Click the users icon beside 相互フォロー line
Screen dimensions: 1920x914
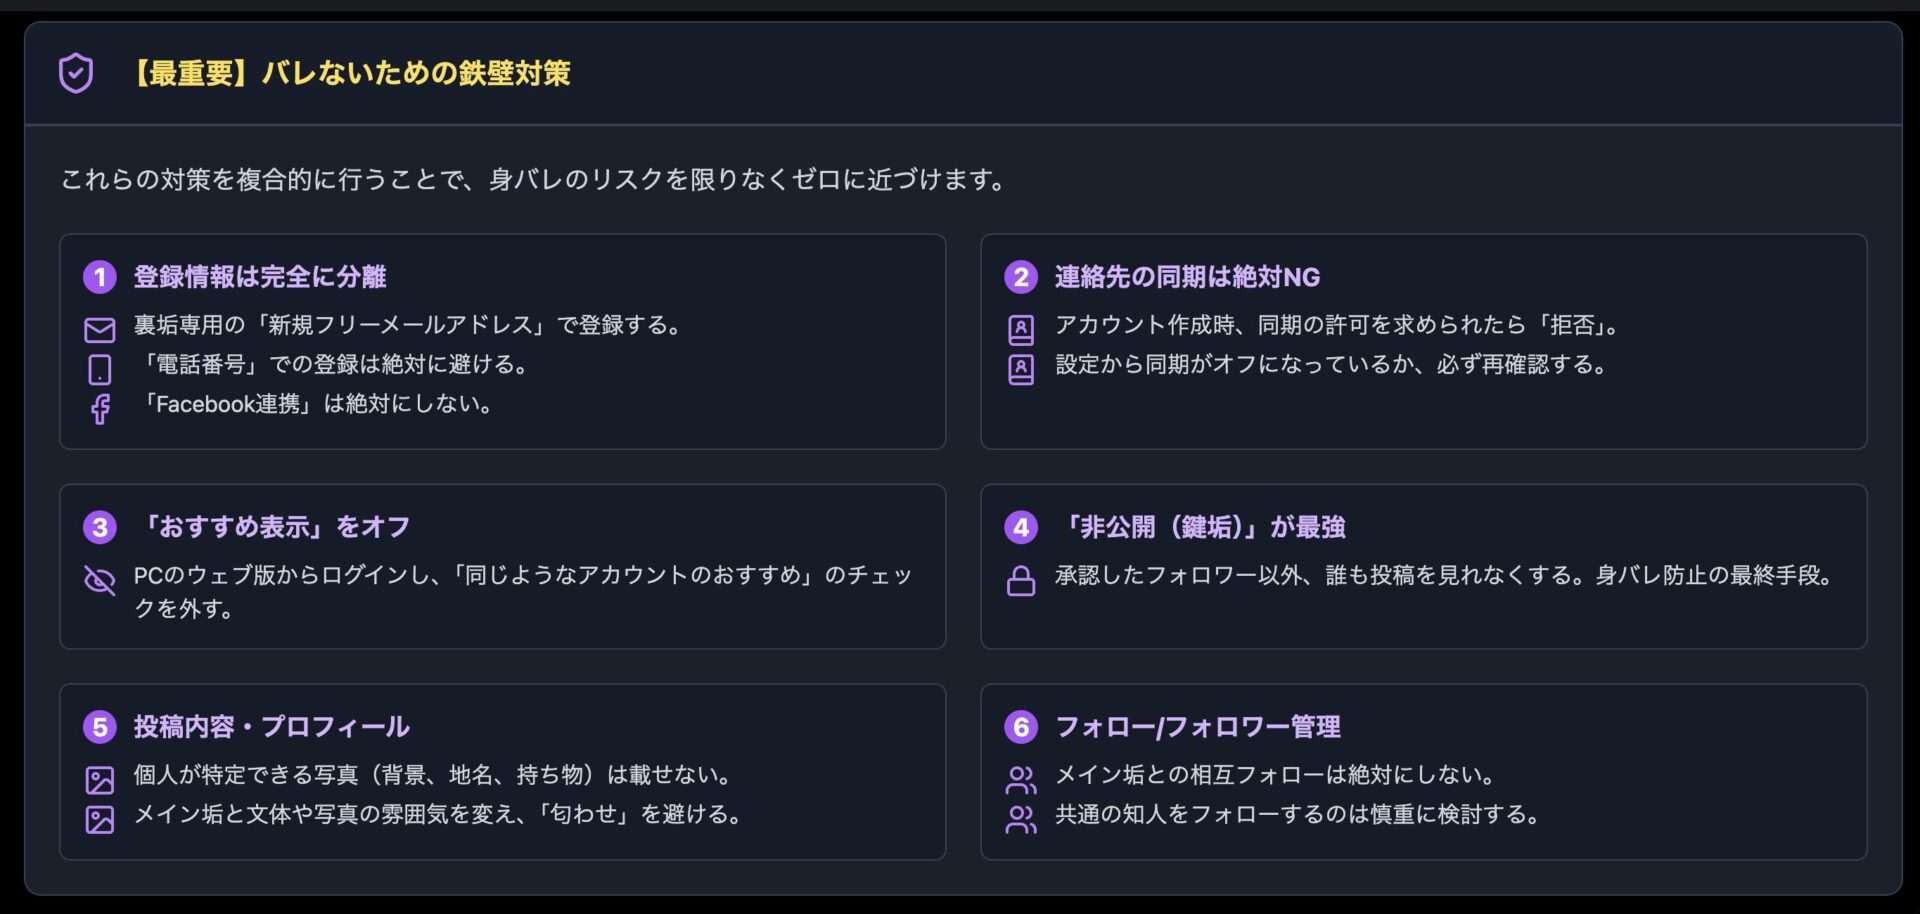coord(1021,780)
